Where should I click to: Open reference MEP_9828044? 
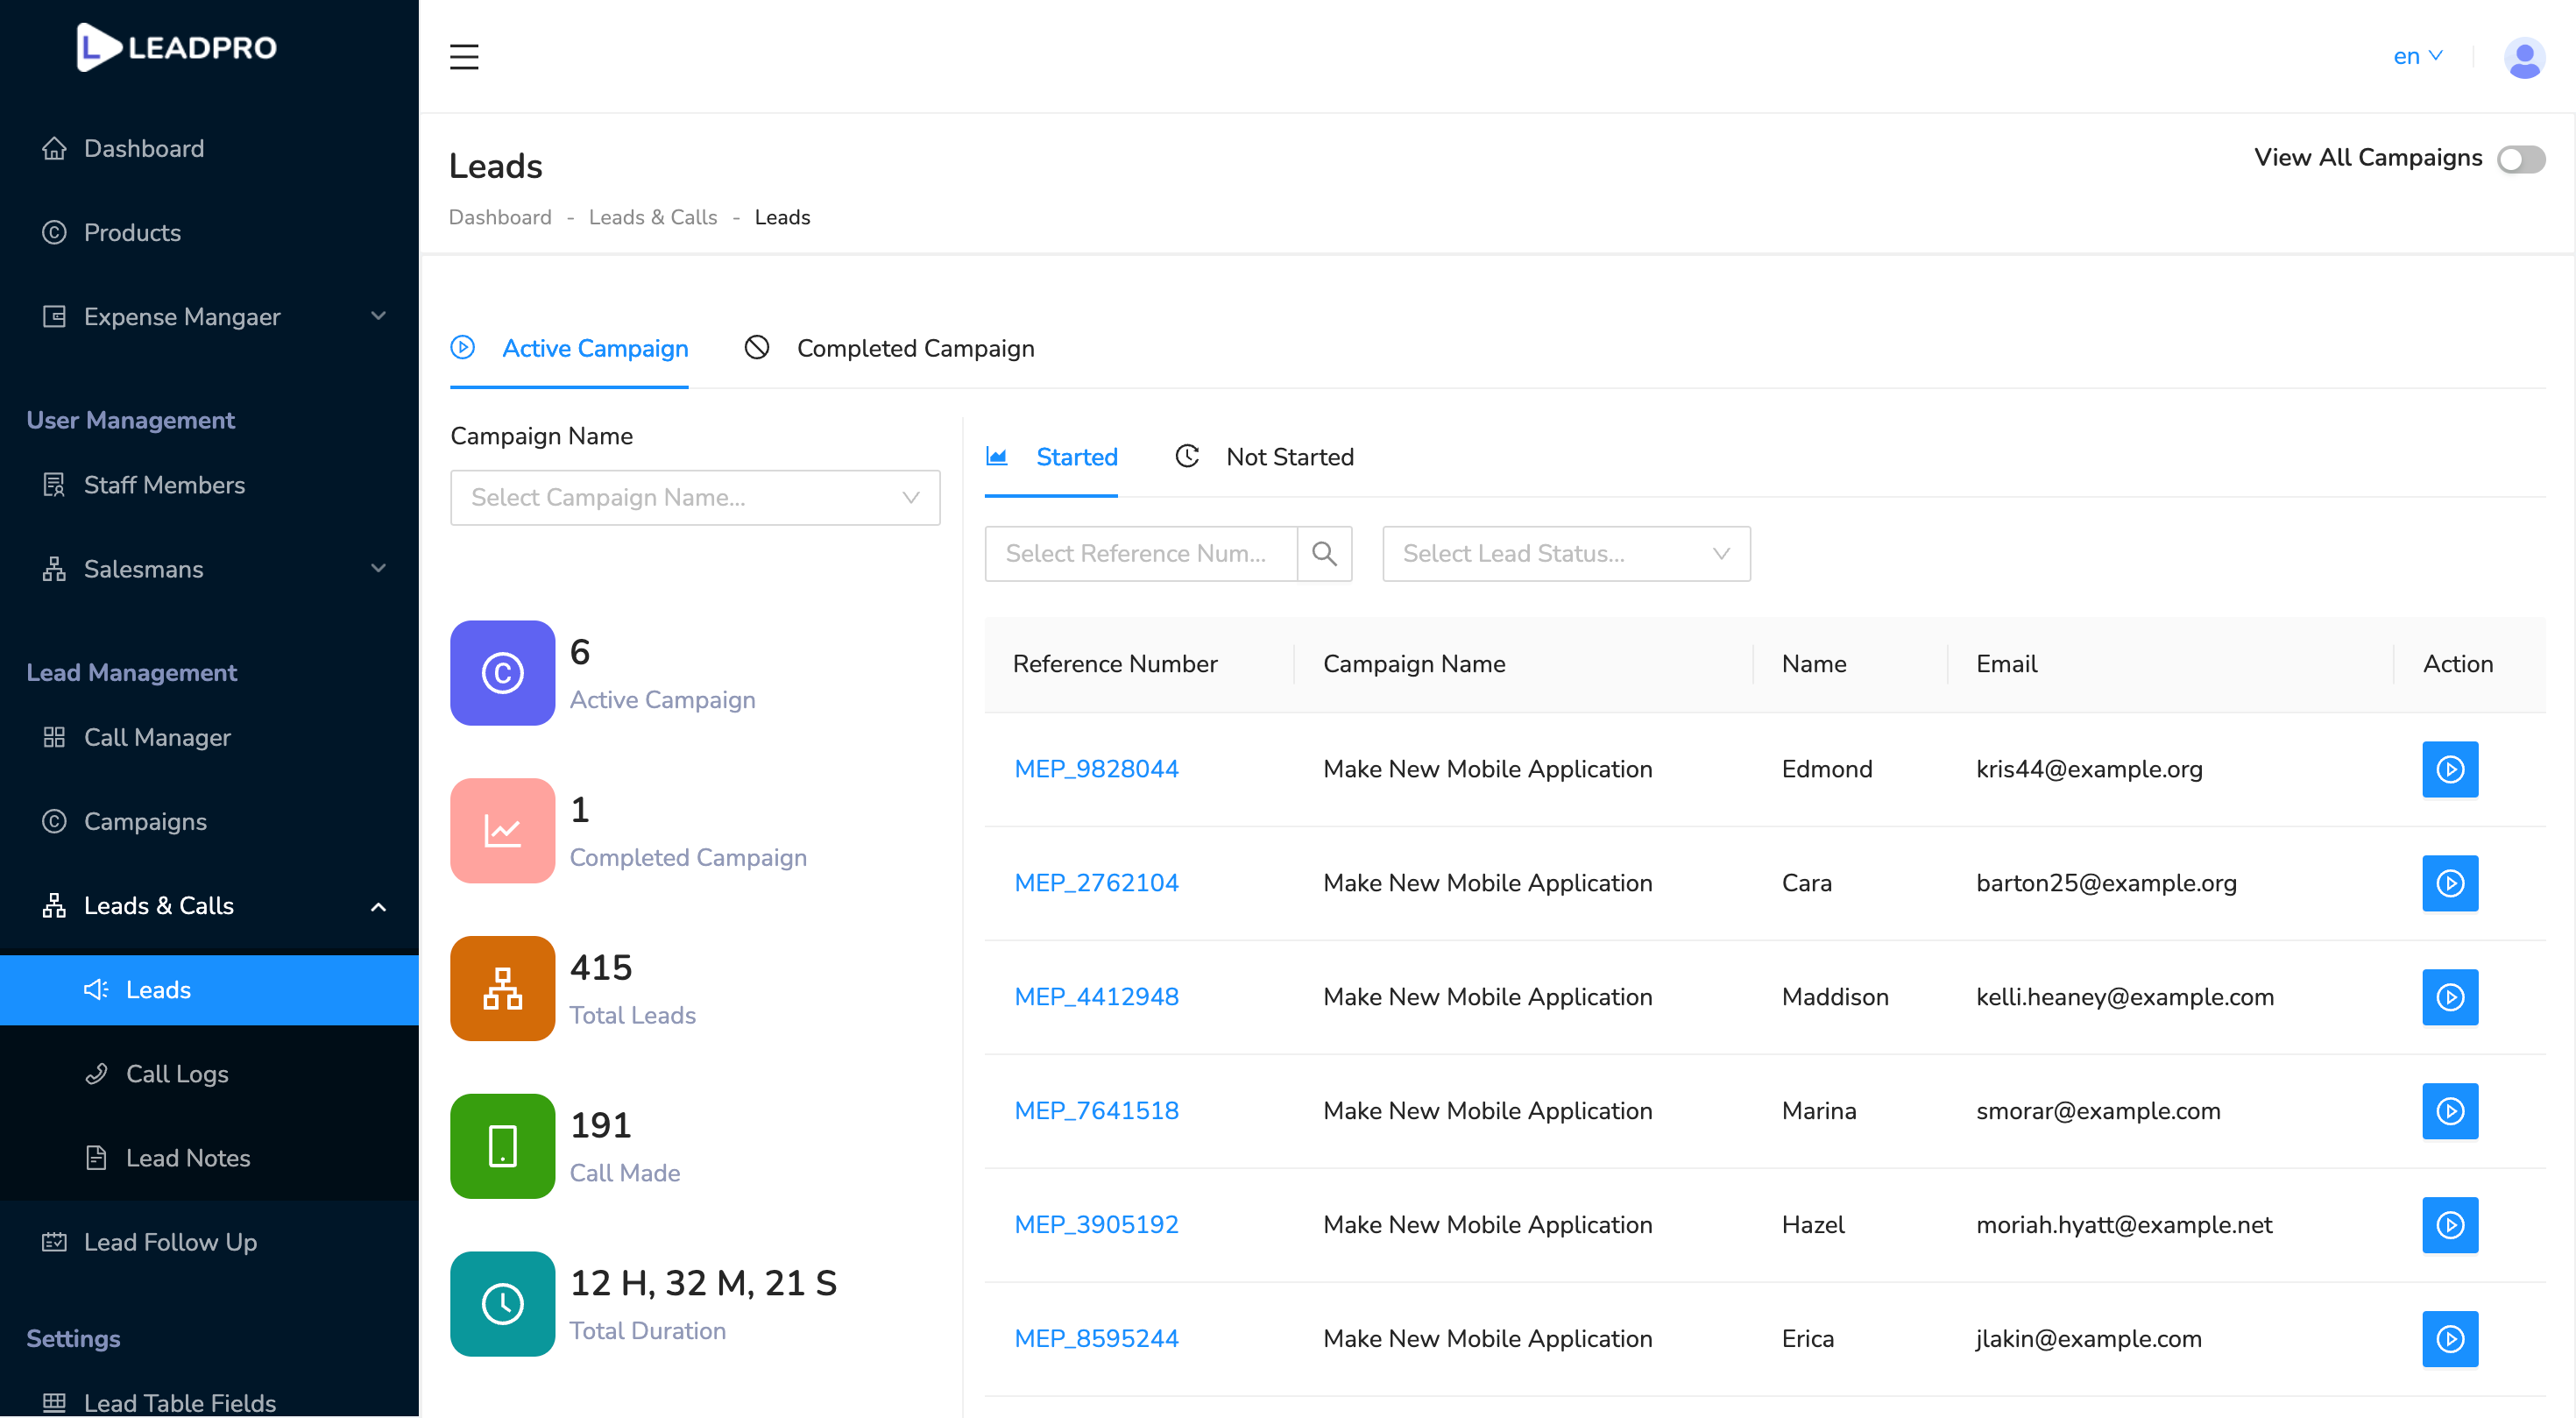tap(1096, 769)
